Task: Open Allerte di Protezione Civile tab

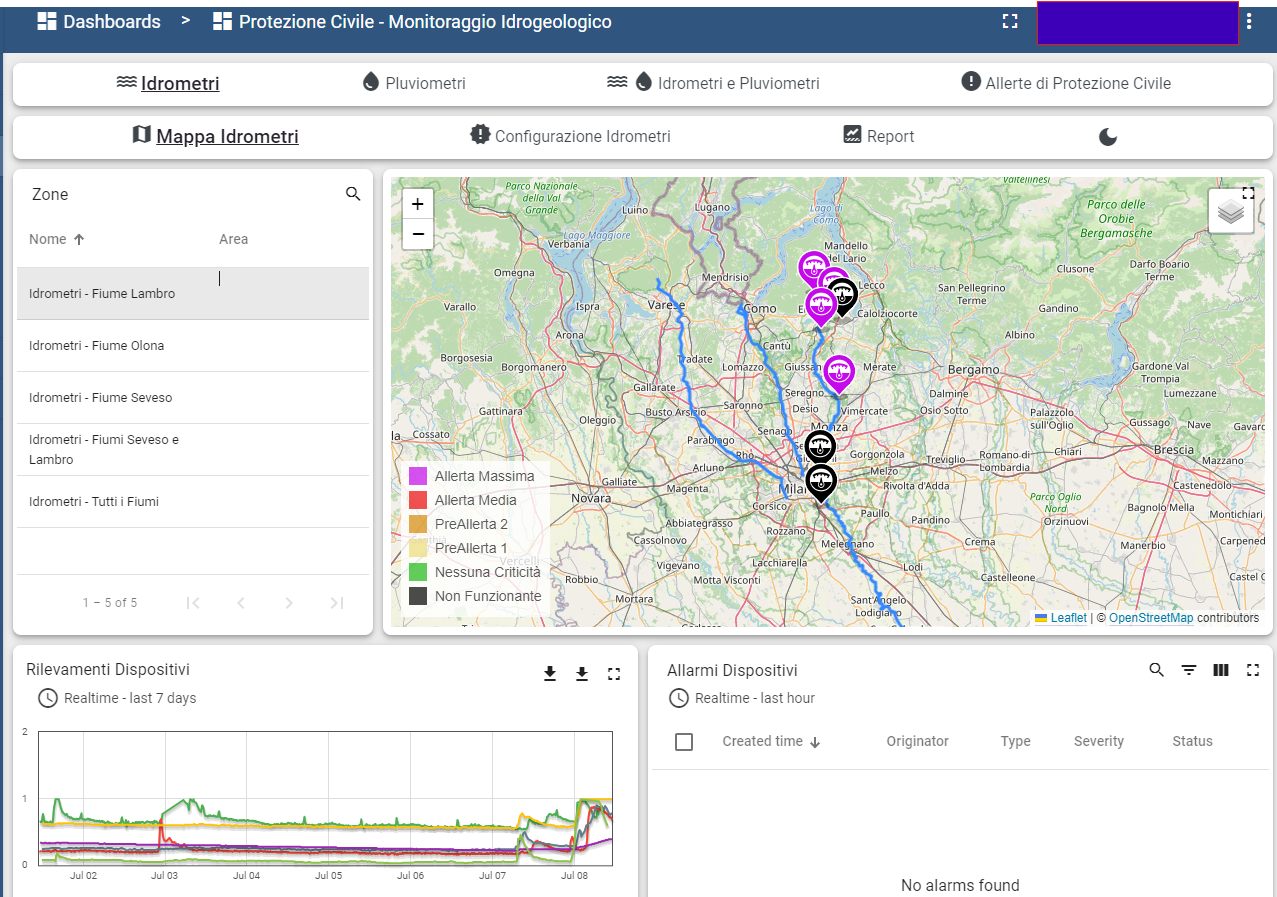Action: (1066, 84)
